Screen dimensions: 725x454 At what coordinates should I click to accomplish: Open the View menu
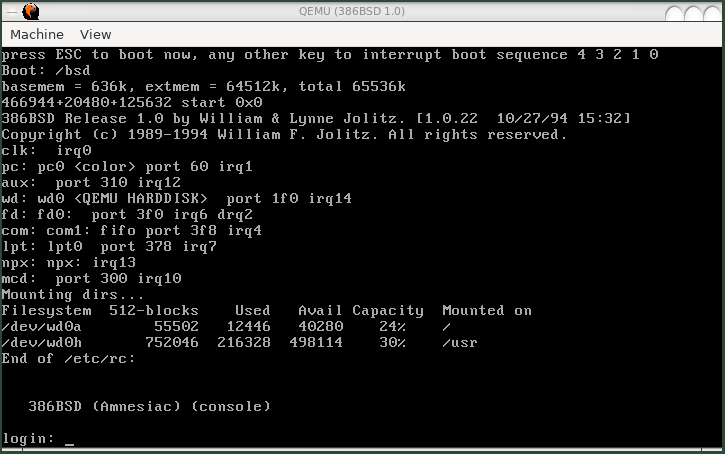click(x=95, y=34)
